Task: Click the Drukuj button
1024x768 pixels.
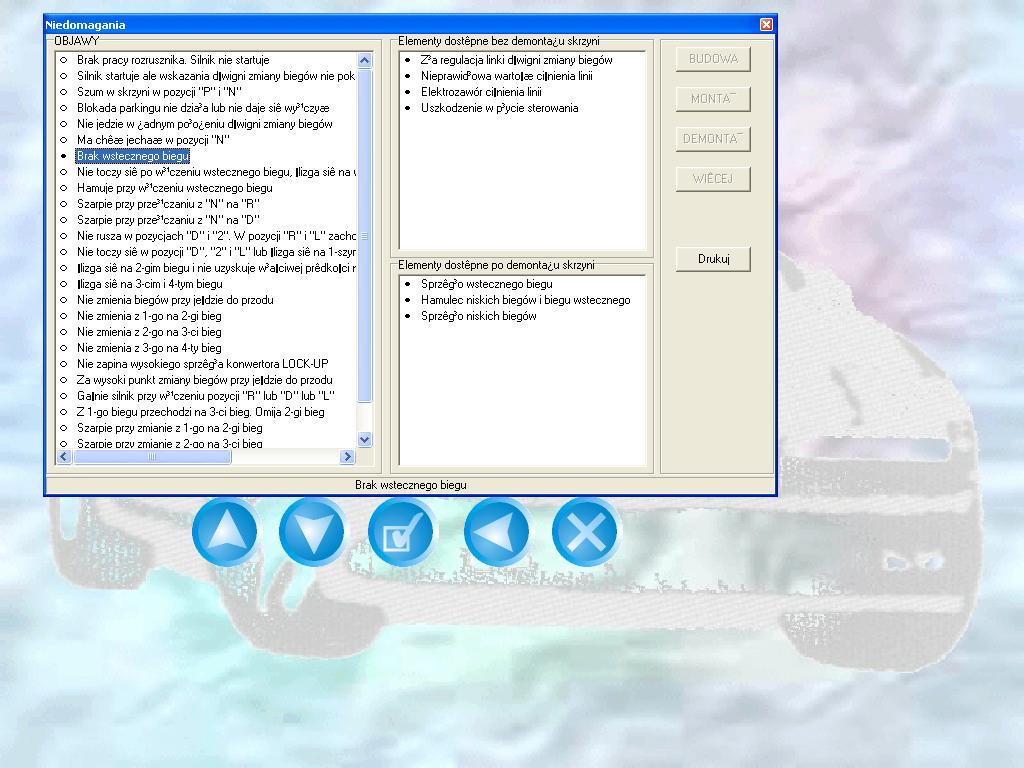Action: 713,259
